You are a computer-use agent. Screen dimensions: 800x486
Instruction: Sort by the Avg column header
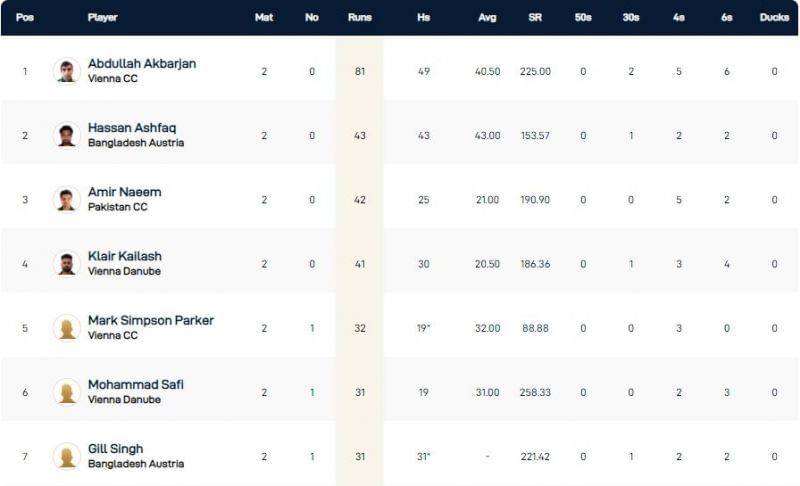487,18
